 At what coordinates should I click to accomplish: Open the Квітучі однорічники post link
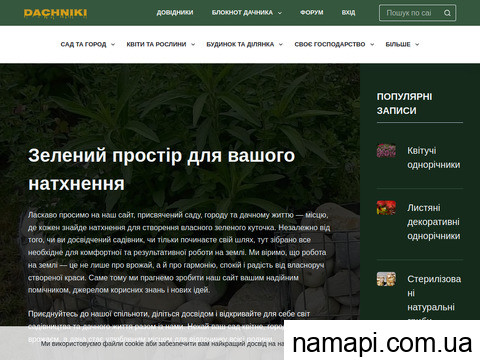(433, 158)
